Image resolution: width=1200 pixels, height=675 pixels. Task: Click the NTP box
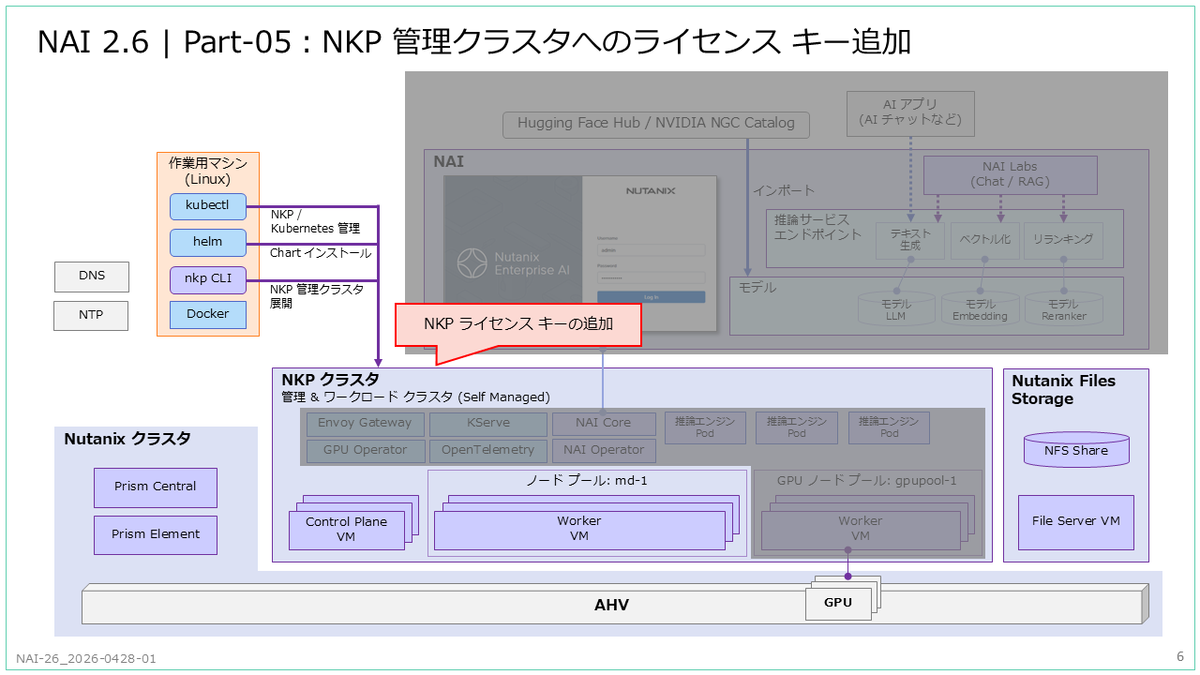pos(91,317)
